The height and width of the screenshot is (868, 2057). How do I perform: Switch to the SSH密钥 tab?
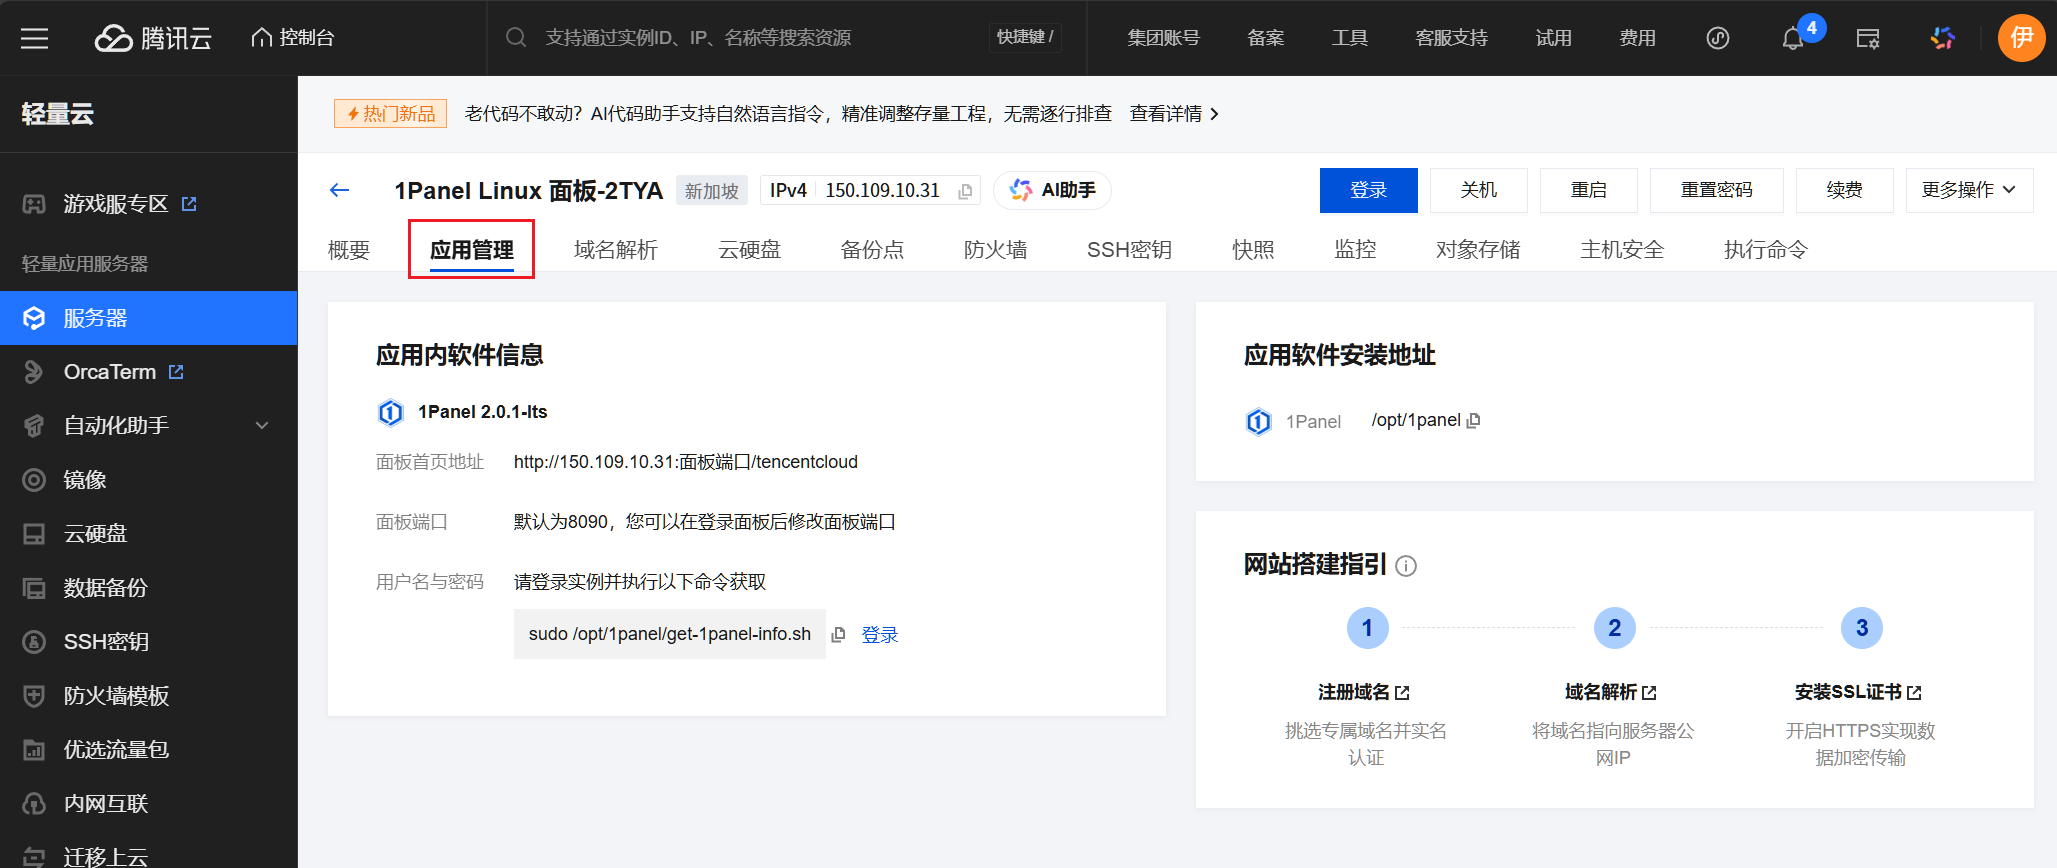pos(1129,250)
